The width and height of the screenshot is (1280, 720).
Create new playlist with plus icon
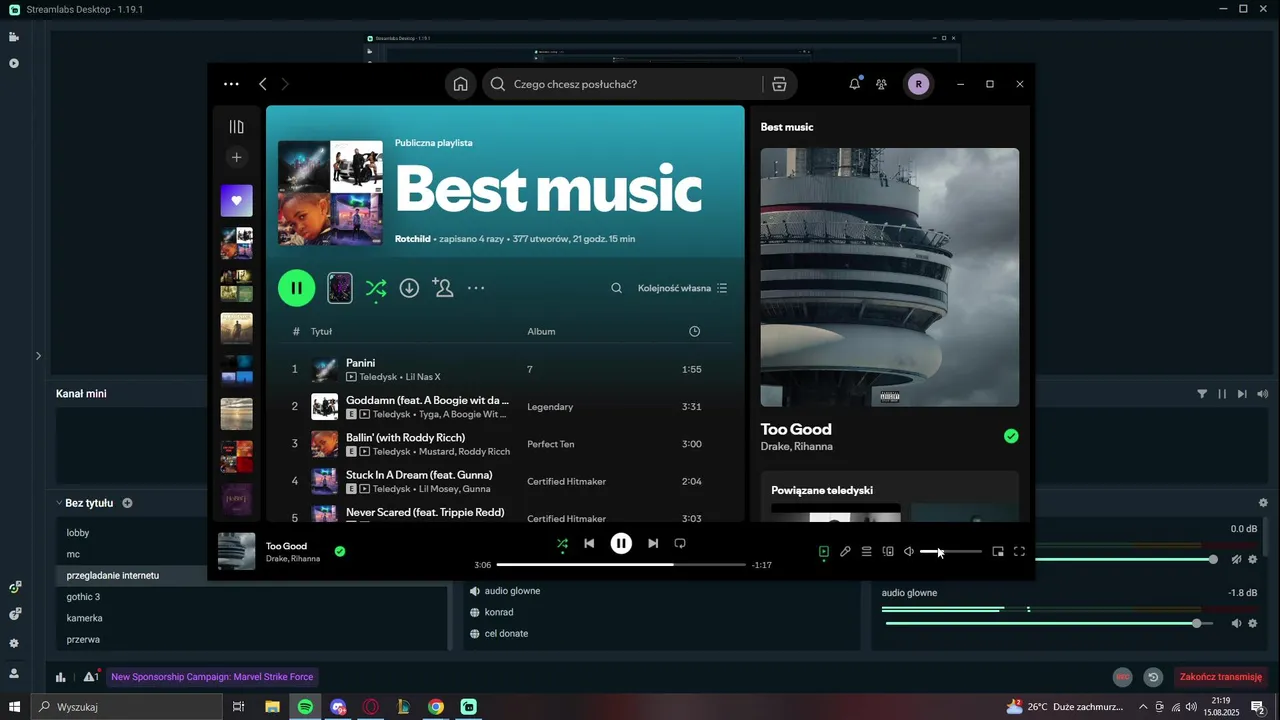coord(236,157)
